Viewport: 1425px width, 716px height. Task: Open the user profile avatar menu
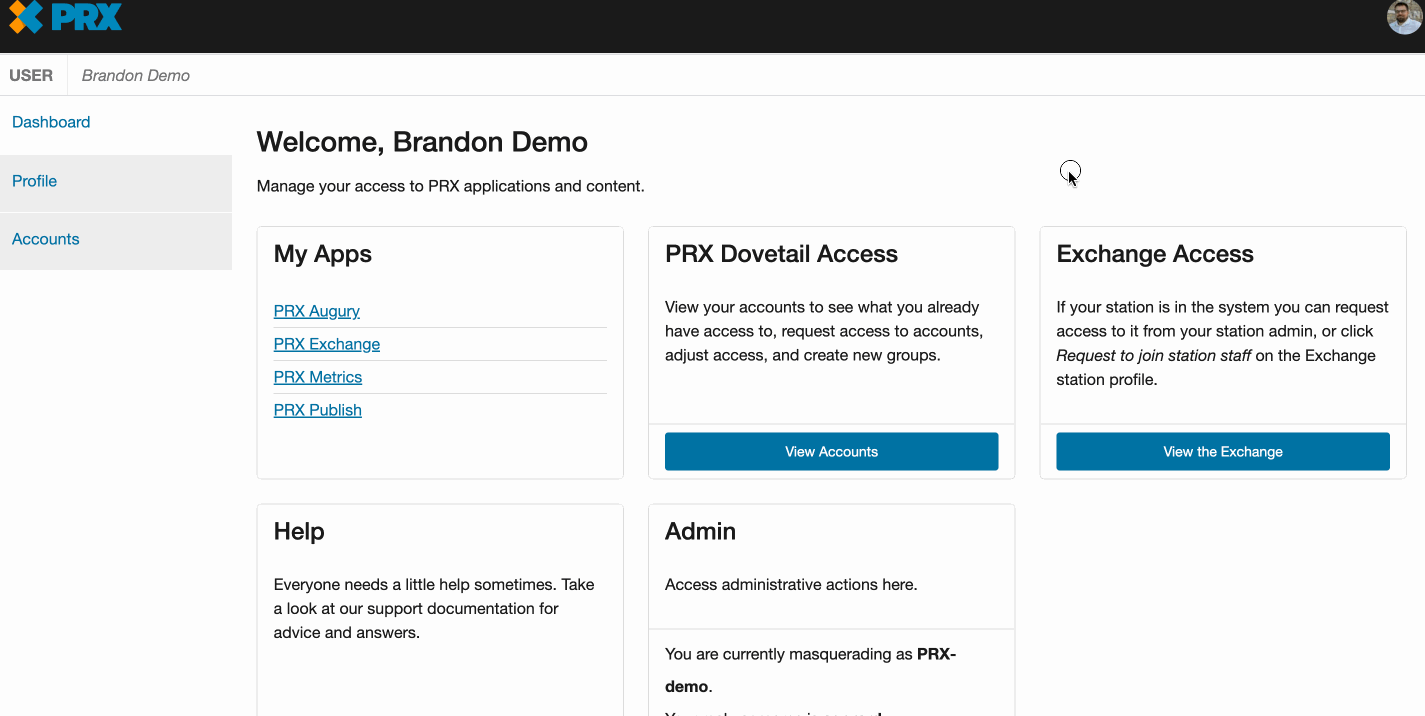point(1404,18)
